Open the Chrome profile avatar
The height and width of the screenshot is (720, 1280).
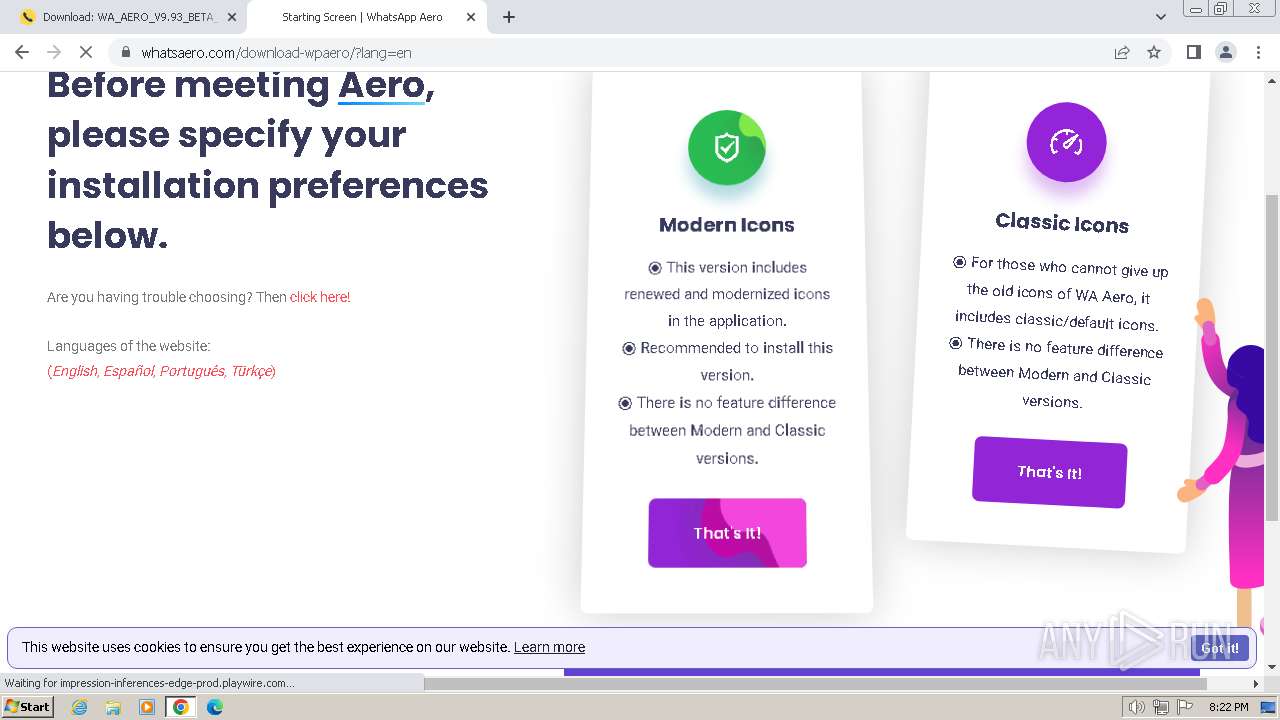(x=1225, y=52)
